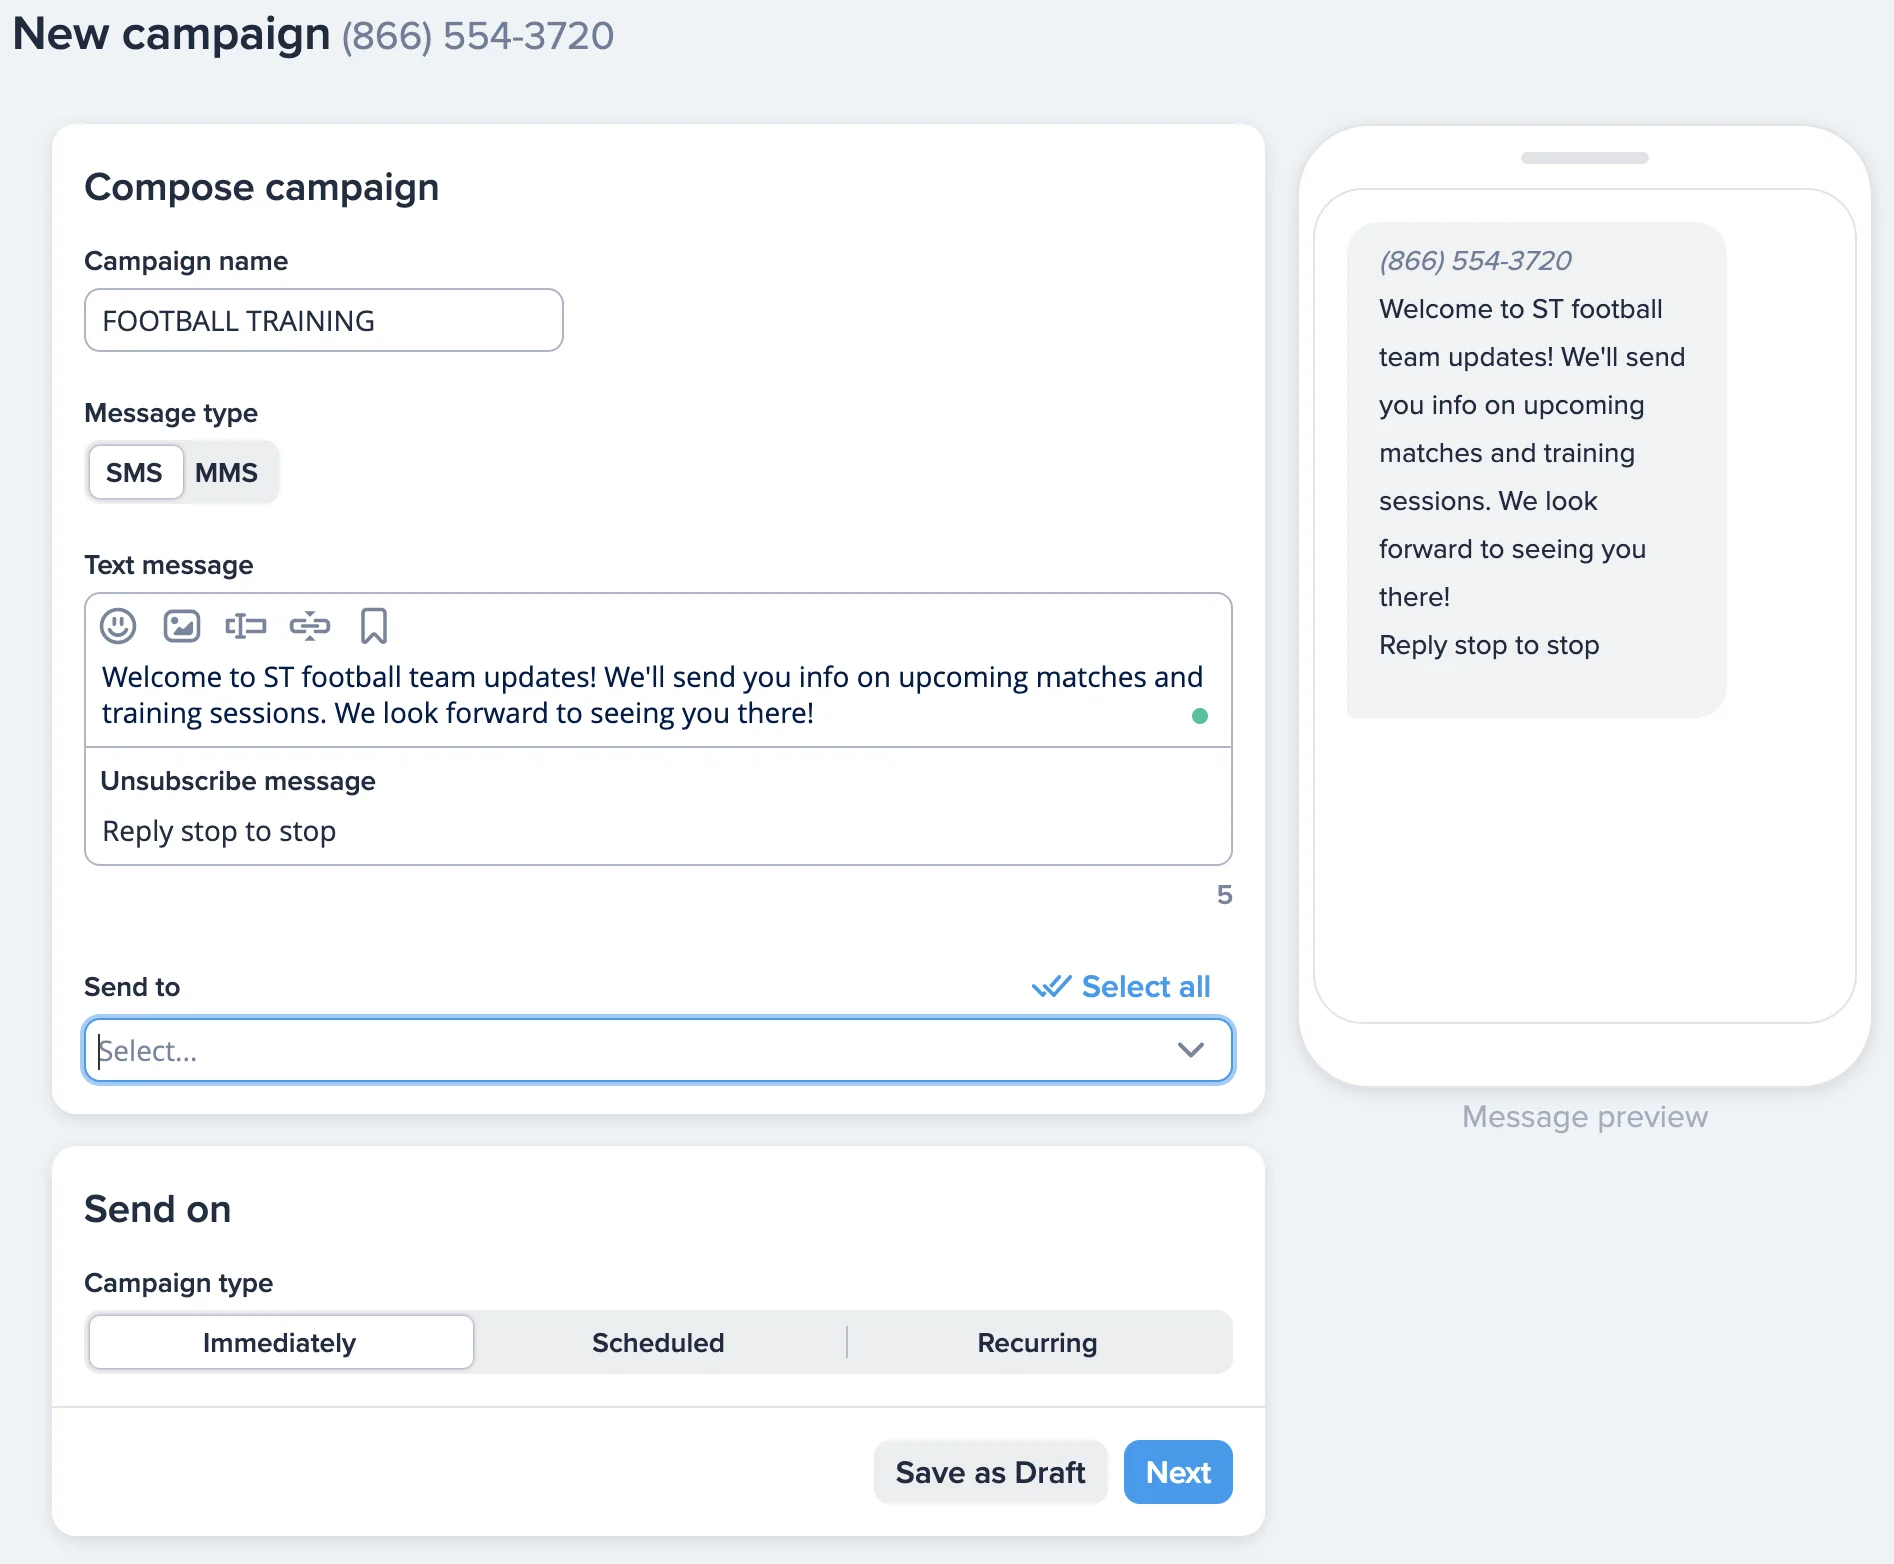This screenshot has width=1894, height=1564.
Task: Select the SMS message type
Action: pos(134,472)
